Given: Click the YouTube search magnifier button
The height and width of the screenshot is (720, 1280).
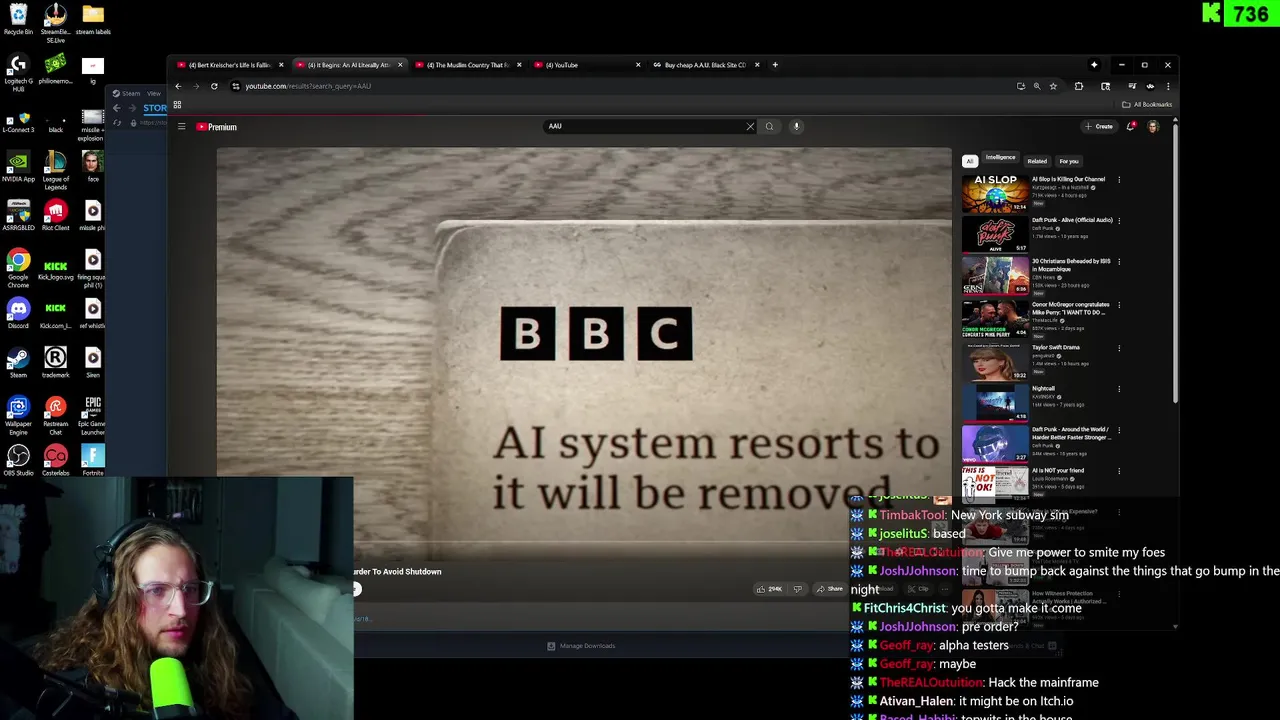Looking at the screenshot, I should tap(769, 126).
